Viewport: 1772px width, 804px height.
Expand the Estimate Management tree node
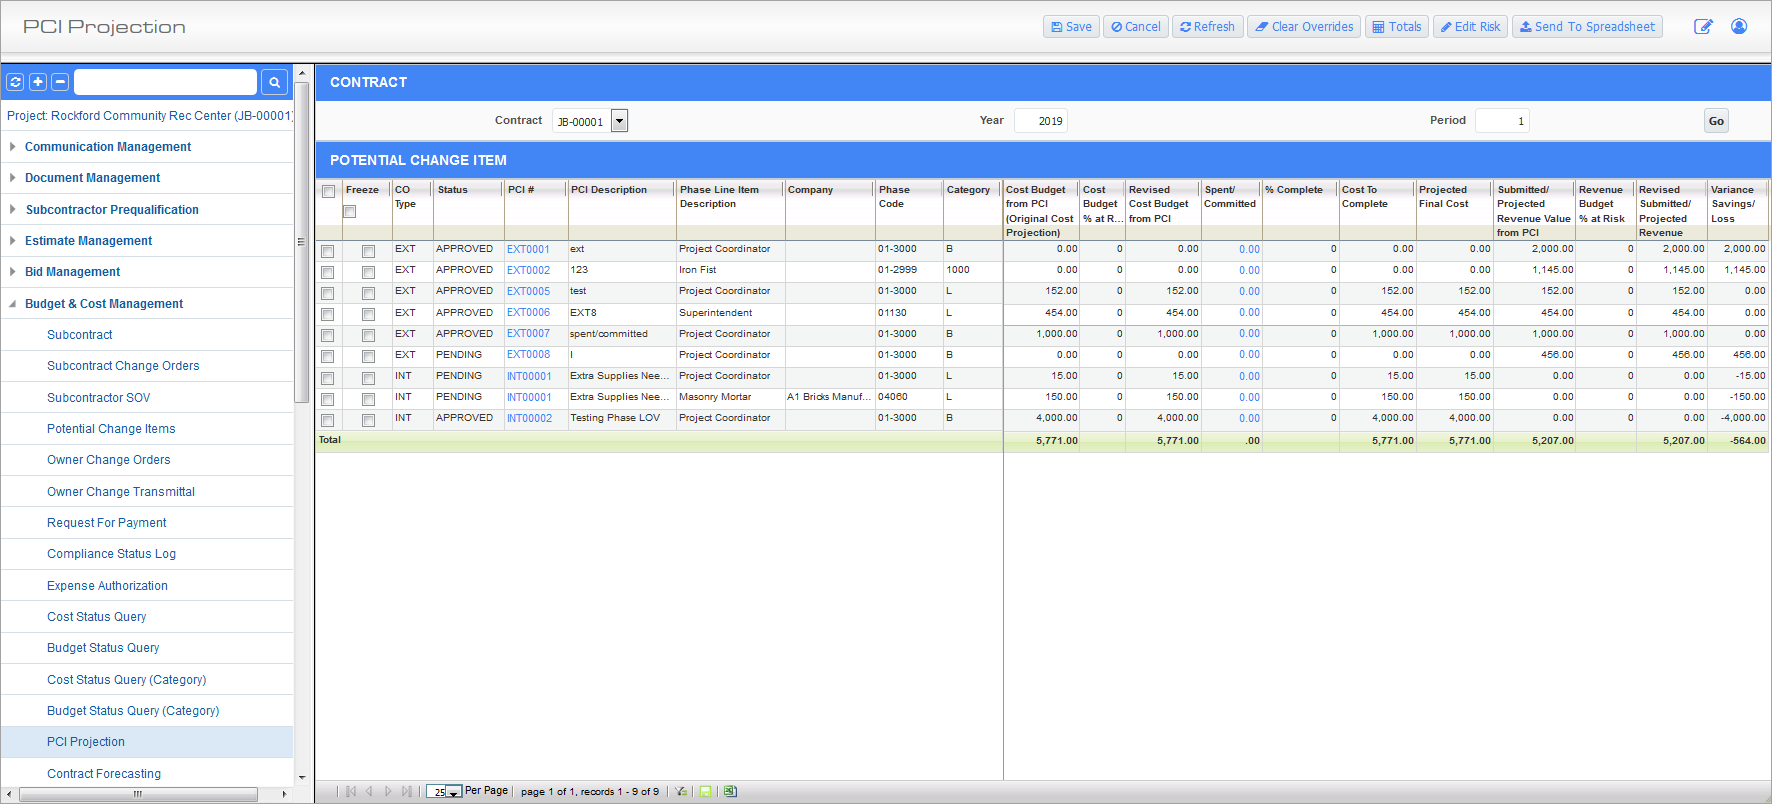(x=12, y=241)
